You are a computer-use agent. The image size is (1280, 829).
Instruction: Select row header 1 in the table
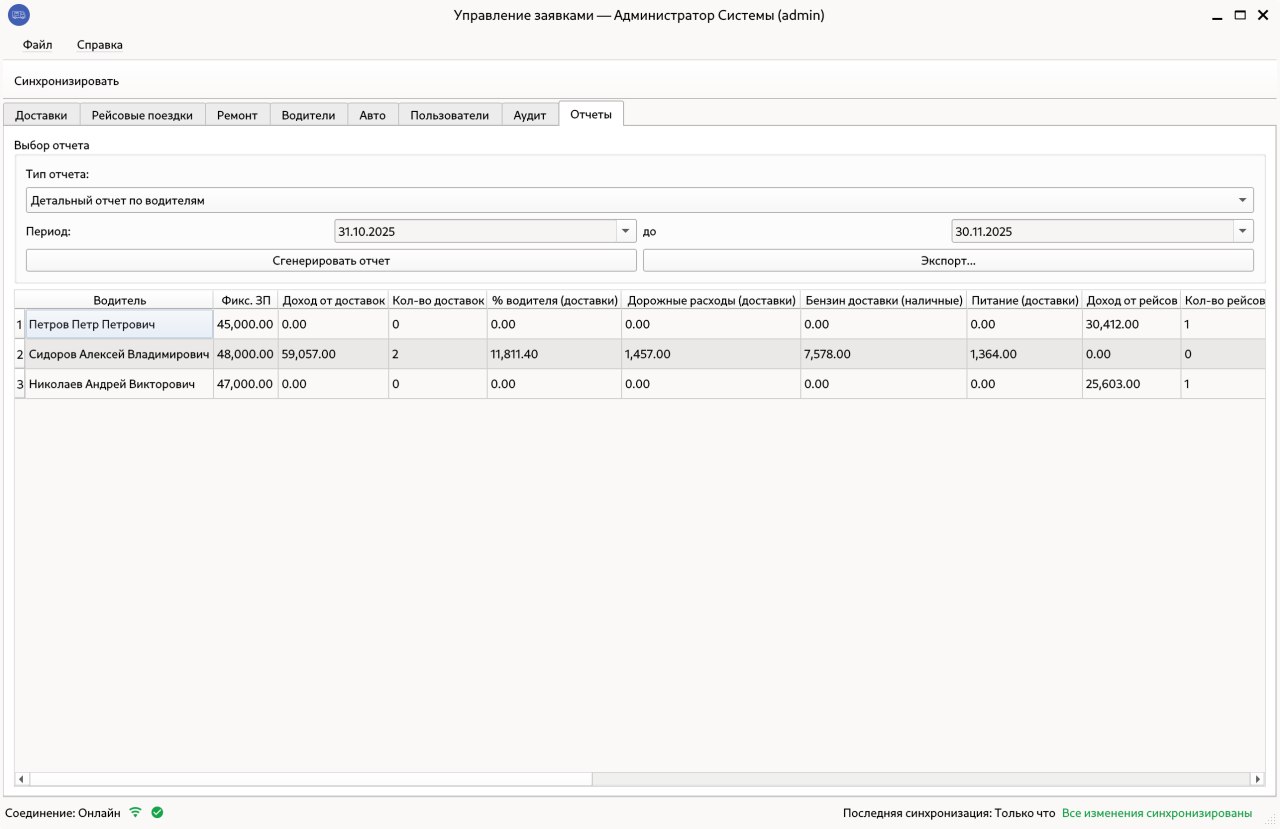(19, 324)
